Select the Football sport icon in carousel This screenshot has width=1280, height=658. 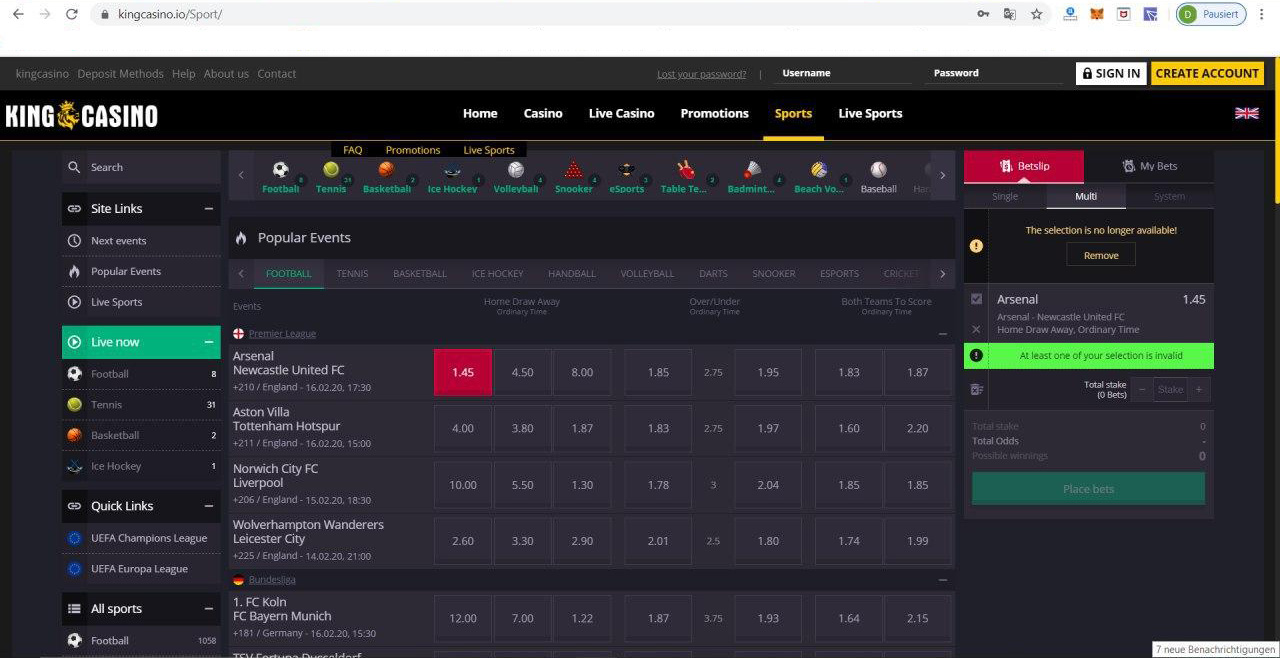[x=281, y=170]
